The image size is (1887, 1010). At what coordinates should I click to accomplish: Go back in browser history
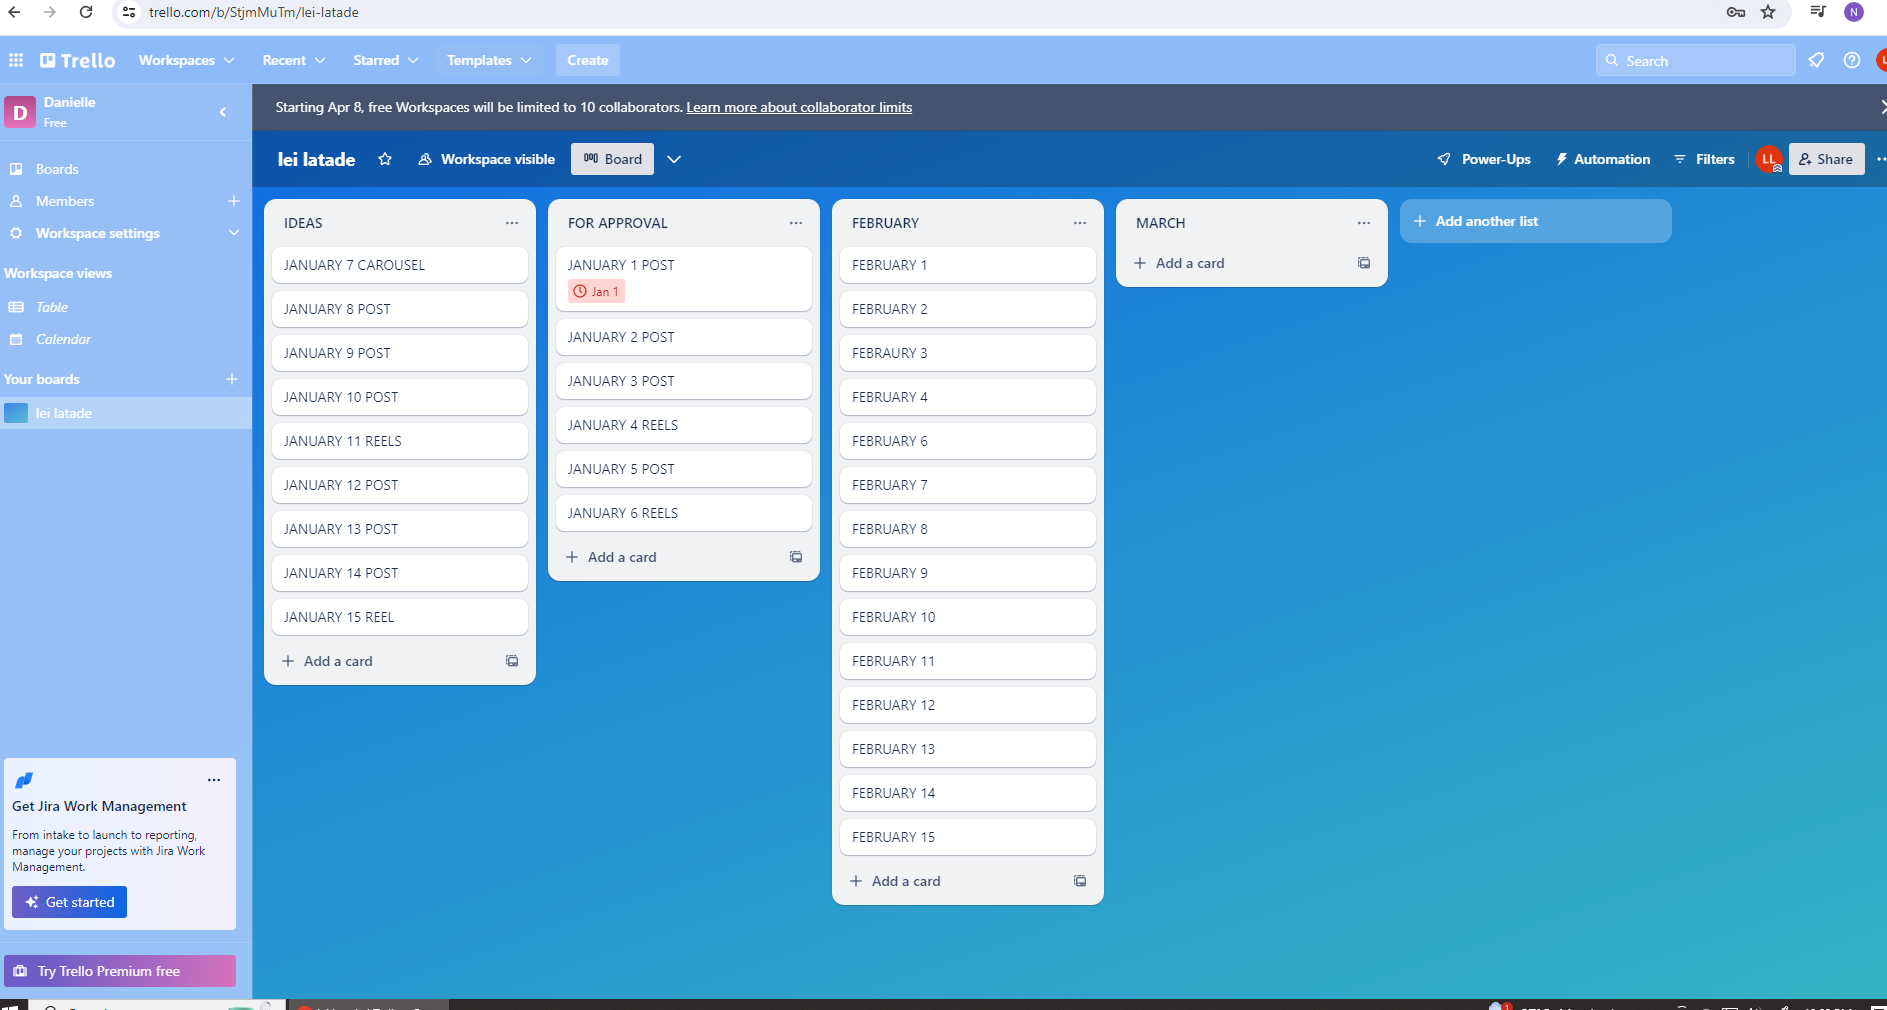(14, 12)
